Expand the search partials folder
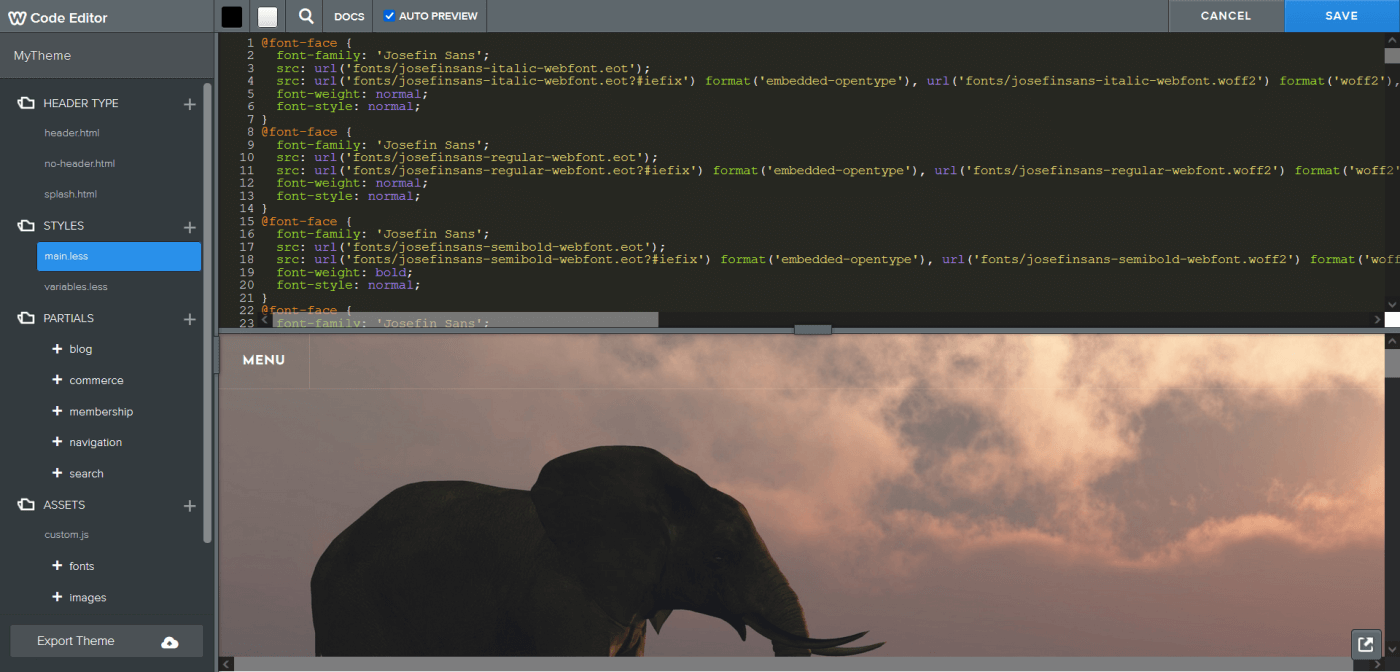The height and width of the screenshot is (672, 1400). tap(57, 473)
